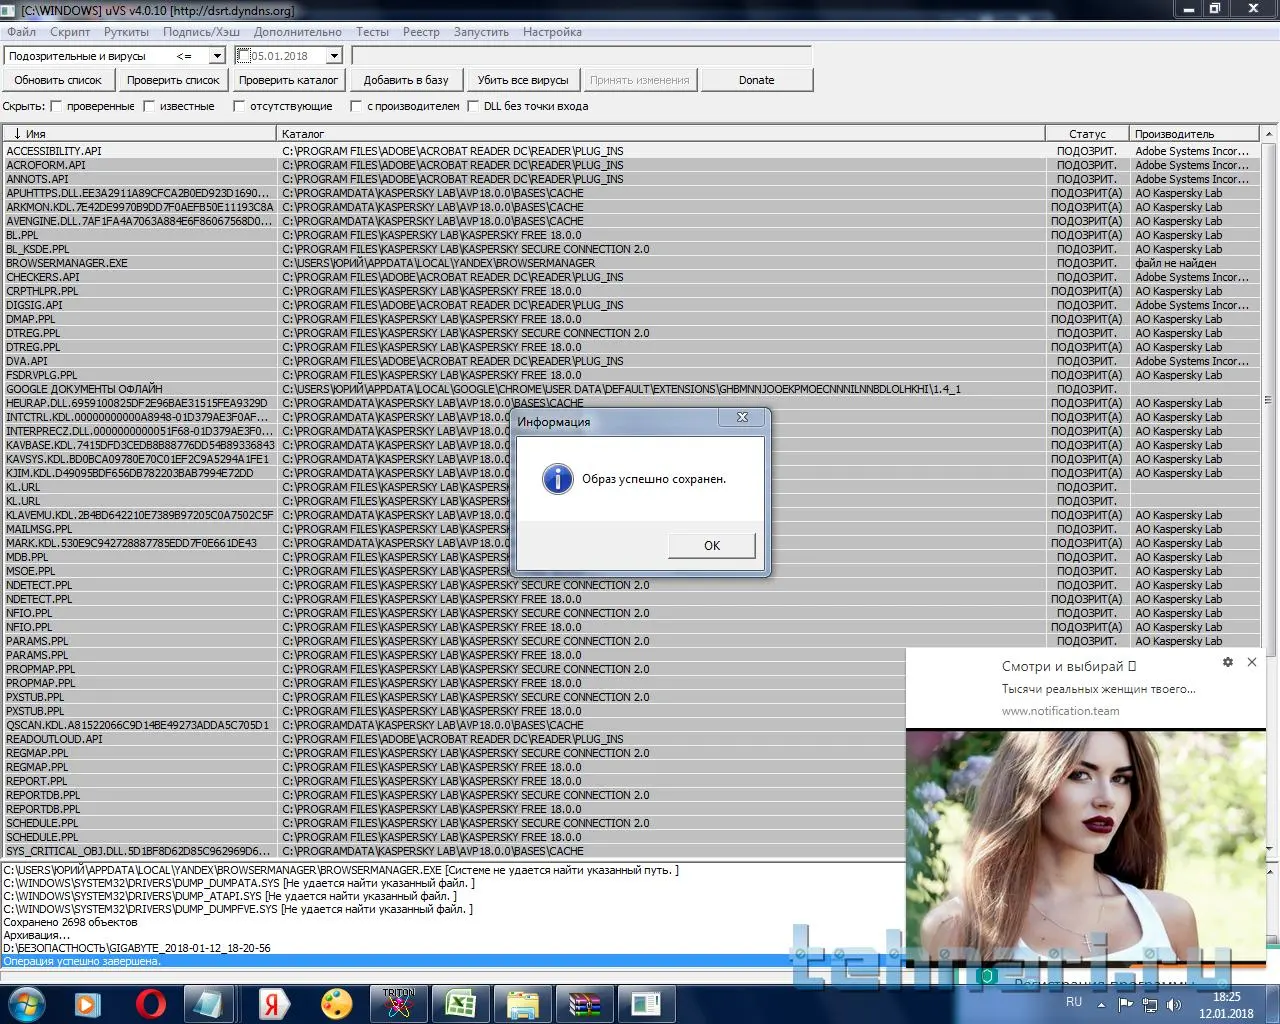Open the Подпись/Хэш menu

201,32
